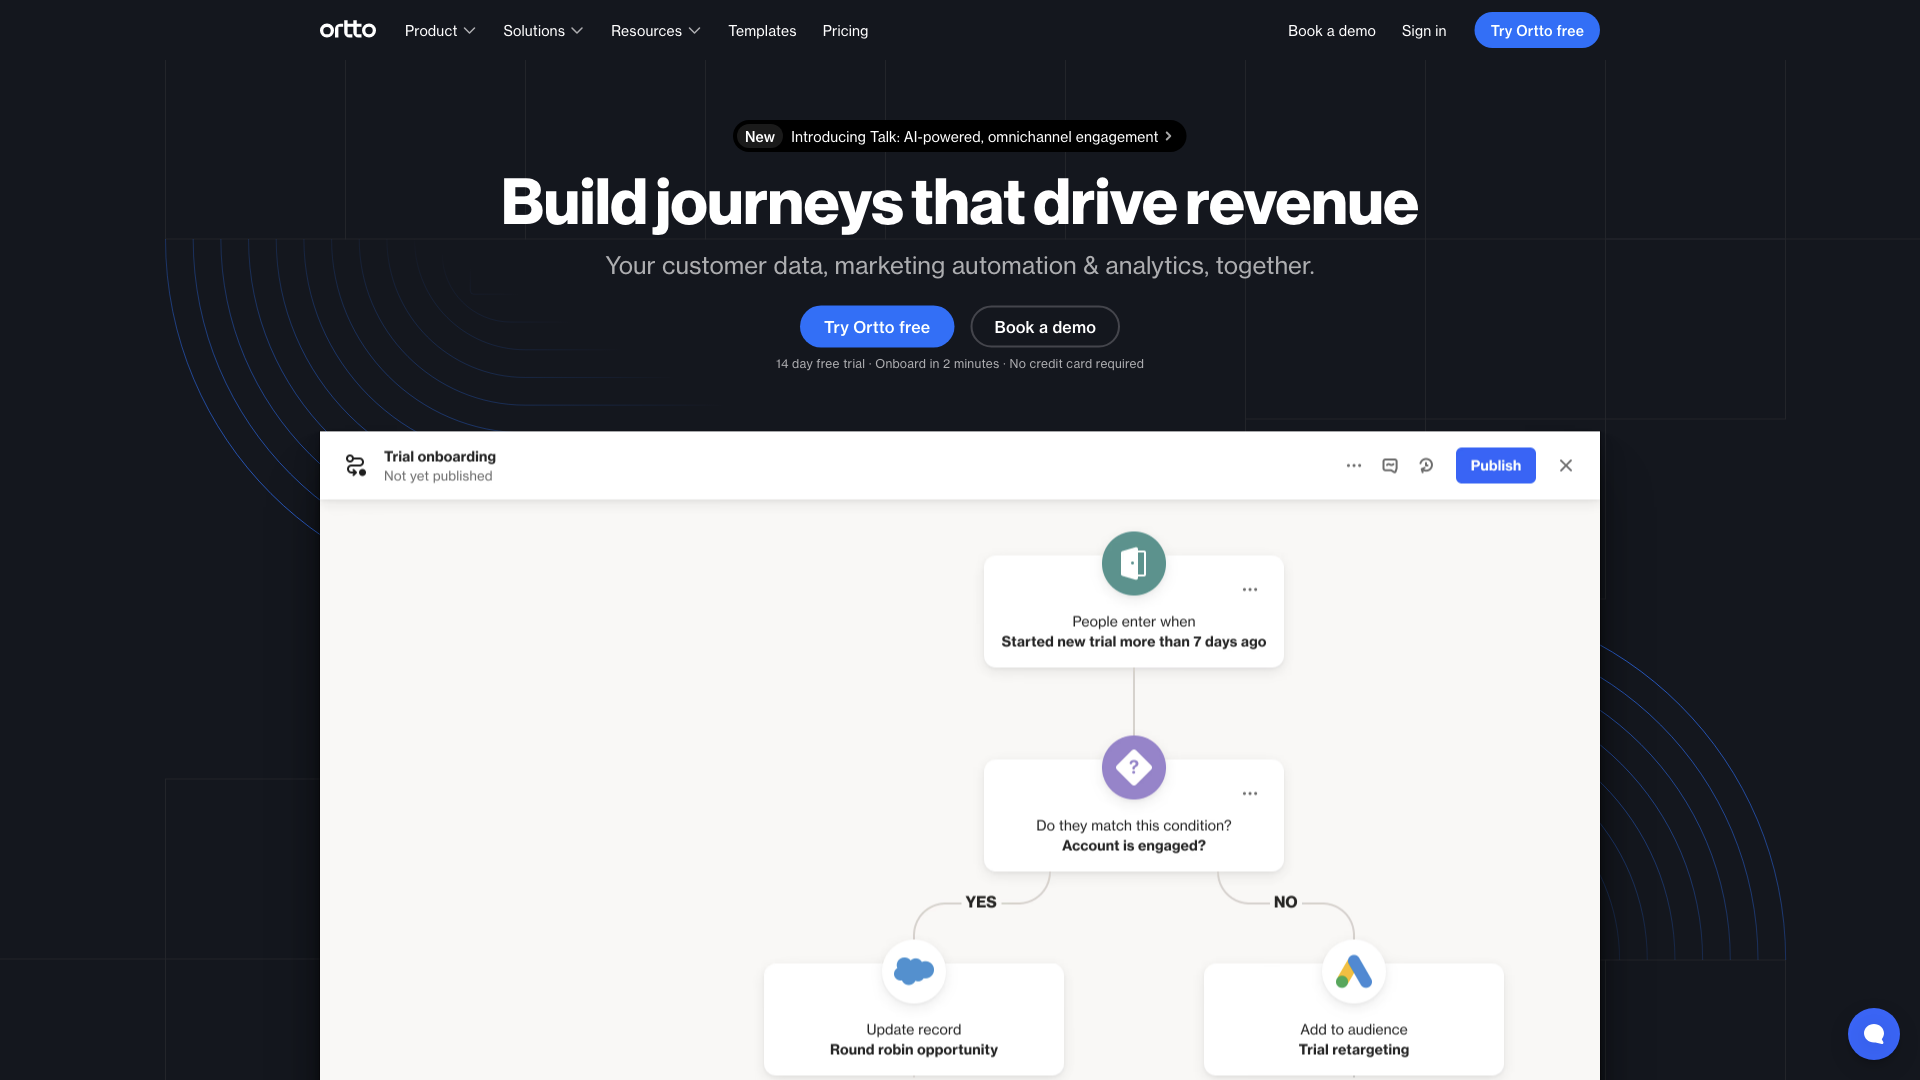Screen dimensions: 1920x1080
Task: Expand the Solutions navigation dropdown
Action: (x=543, y=30)
